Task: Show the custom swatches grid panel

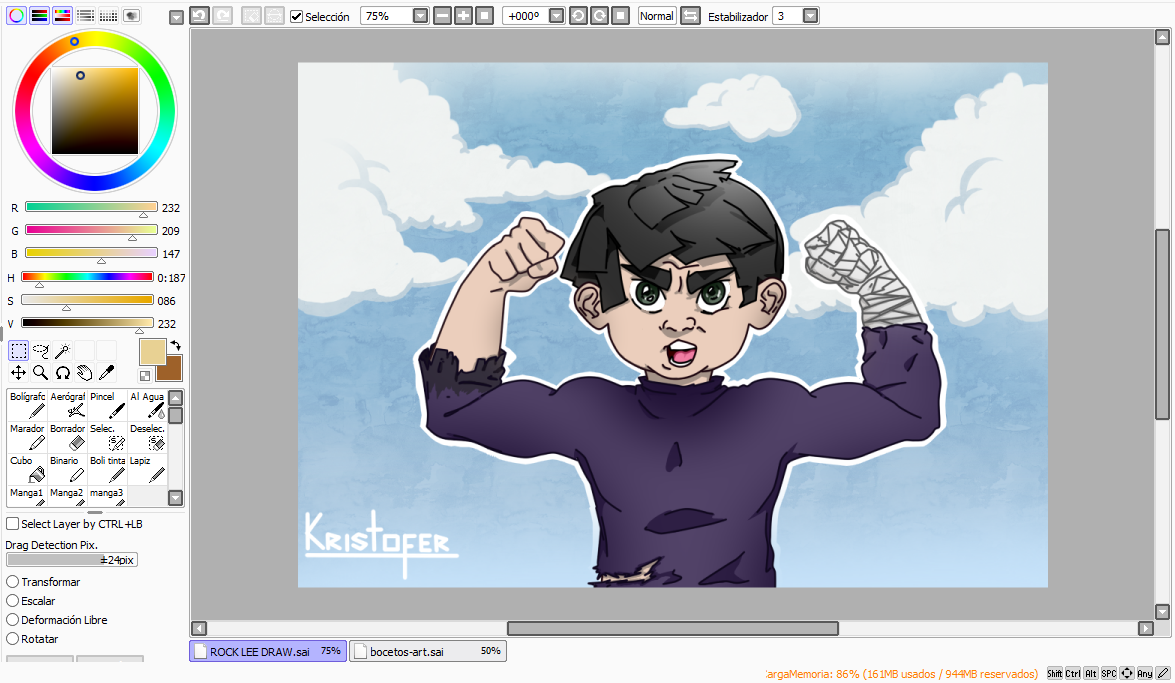Action: pyautogui.click(x=109, y=15)
